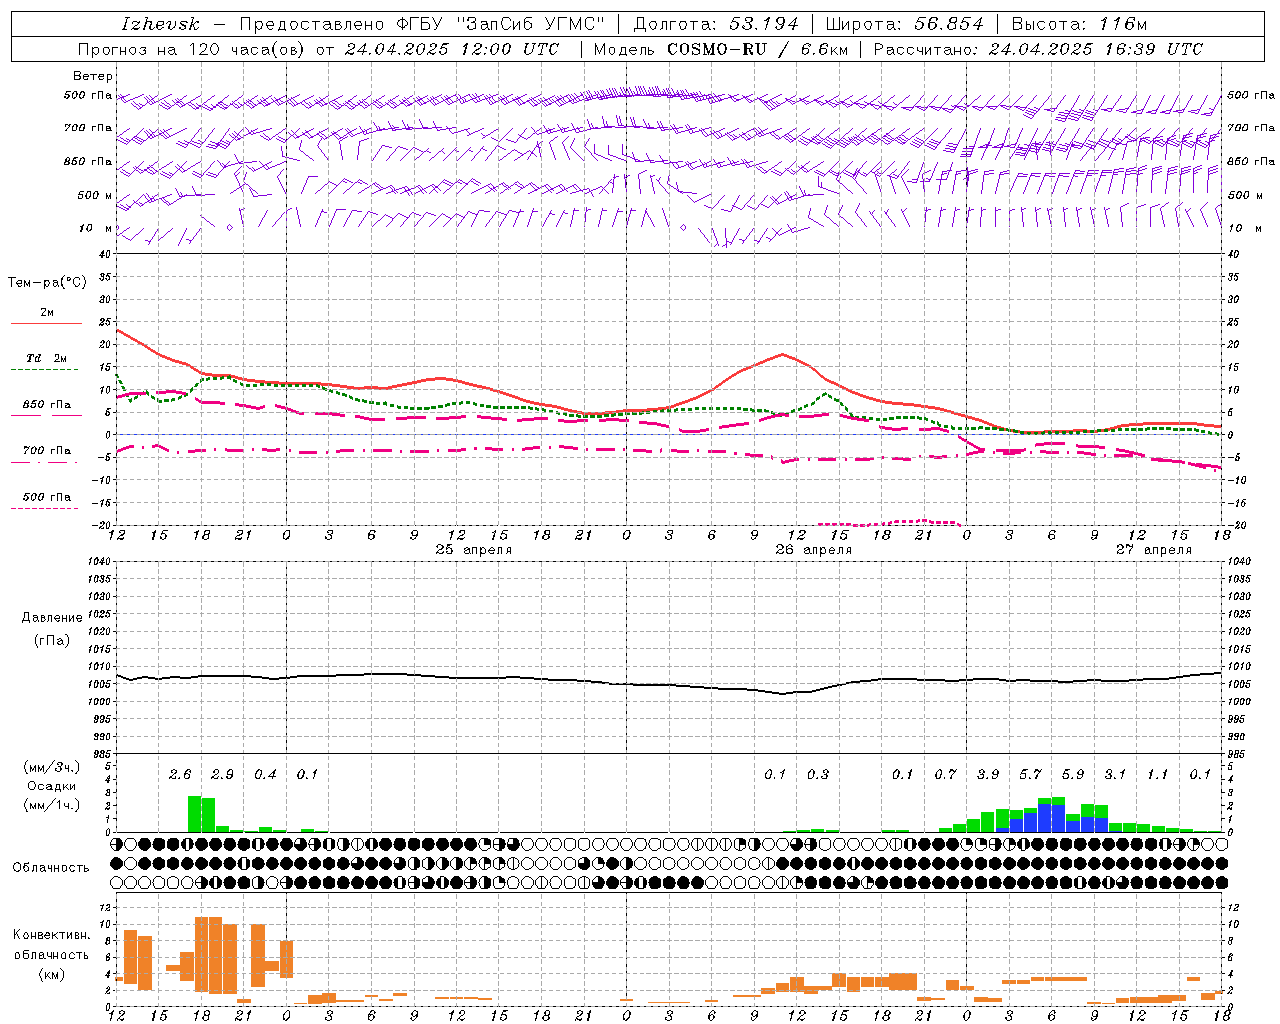
Task: Click right-side "10 м" wind level label
Action: (x=1245, y=228)
